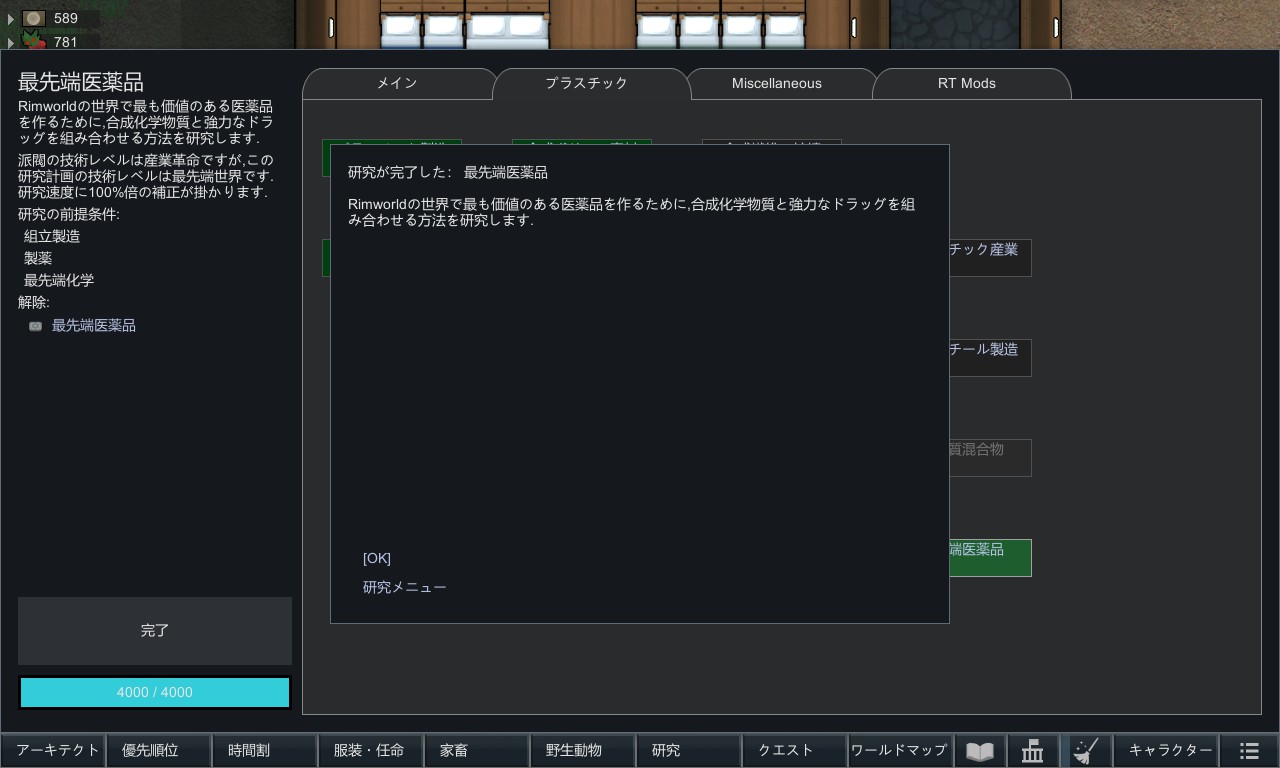Open the history book icon in bottom bar
This screenshot has height=768, width=1280.
click(x=980, y=751)
